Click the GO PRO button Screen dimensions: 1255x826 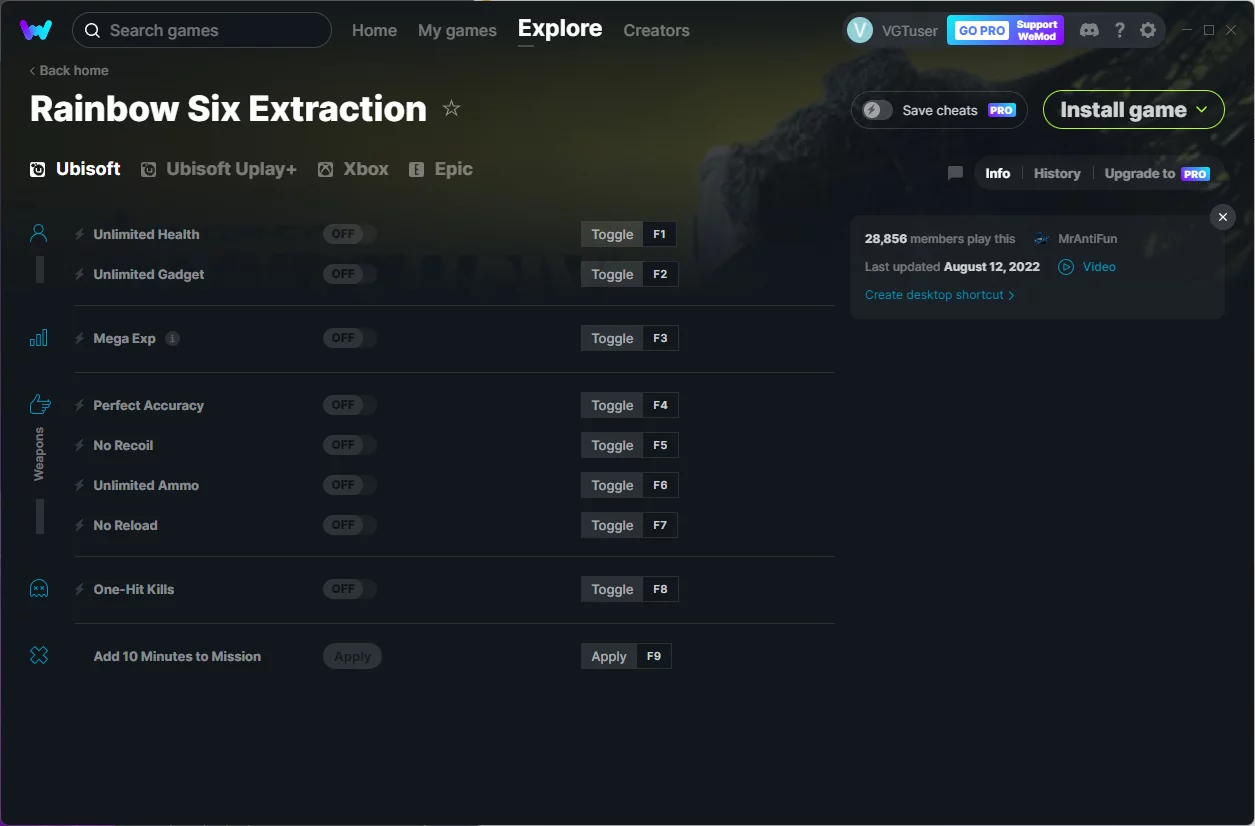(x=981, y=30)
